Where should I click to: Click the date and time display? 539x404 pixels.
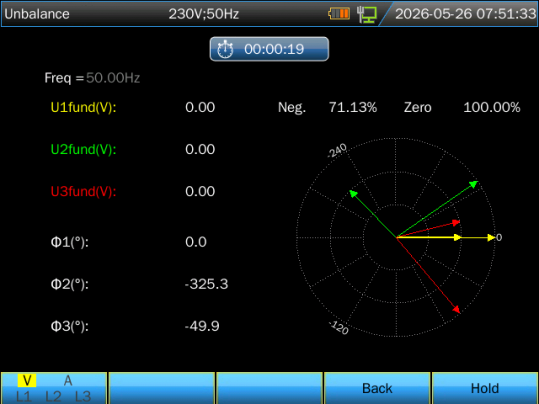pos(465,14)
